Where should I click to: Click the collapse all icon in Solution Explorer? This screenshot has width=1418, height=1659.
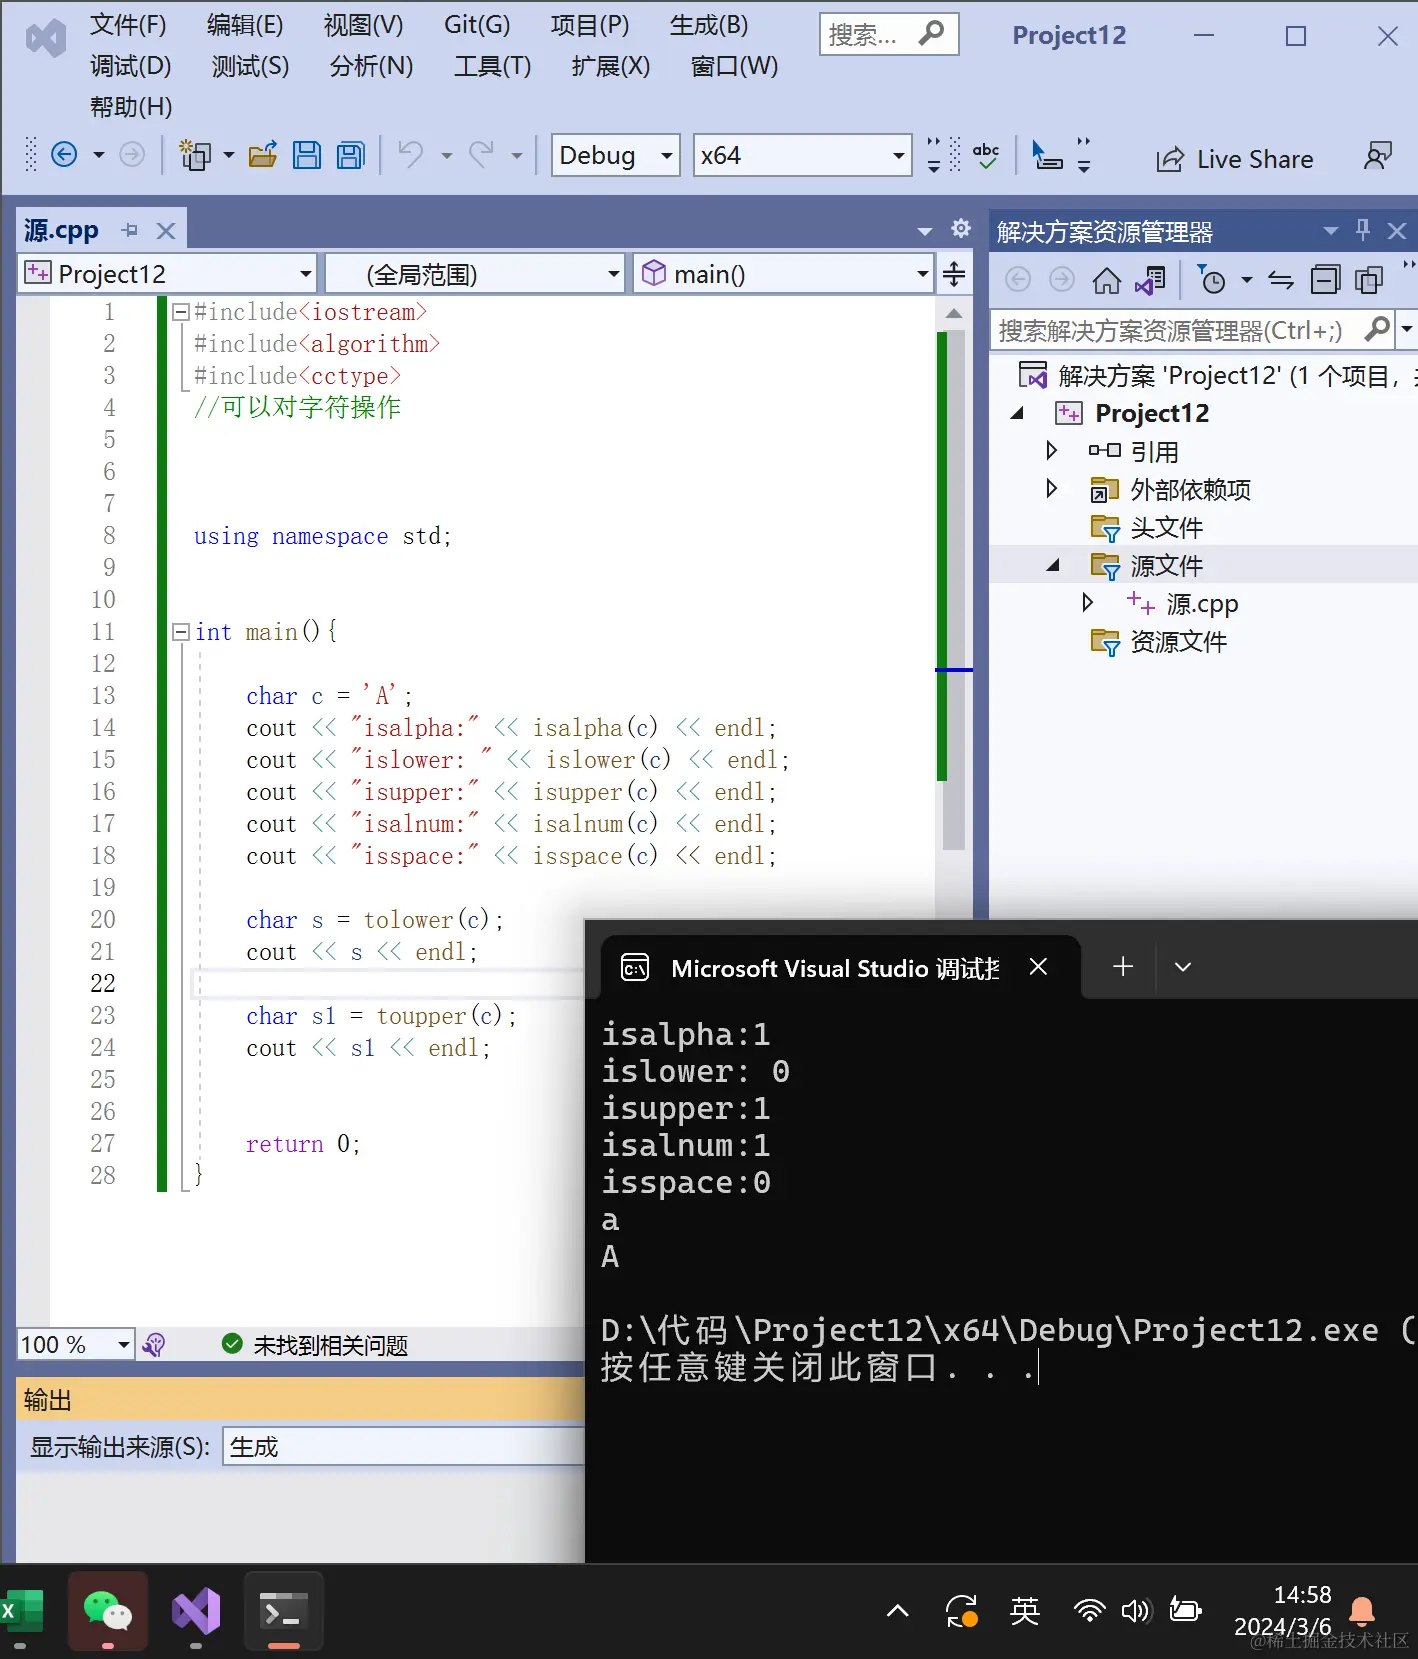pos(1325,280)
